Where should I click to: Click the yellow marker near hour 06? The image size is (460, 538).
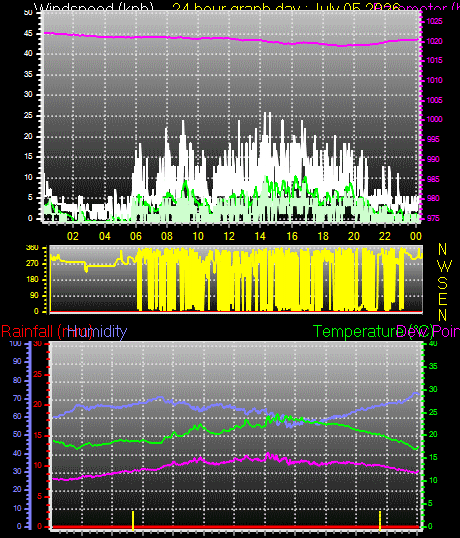click(133, 521)
